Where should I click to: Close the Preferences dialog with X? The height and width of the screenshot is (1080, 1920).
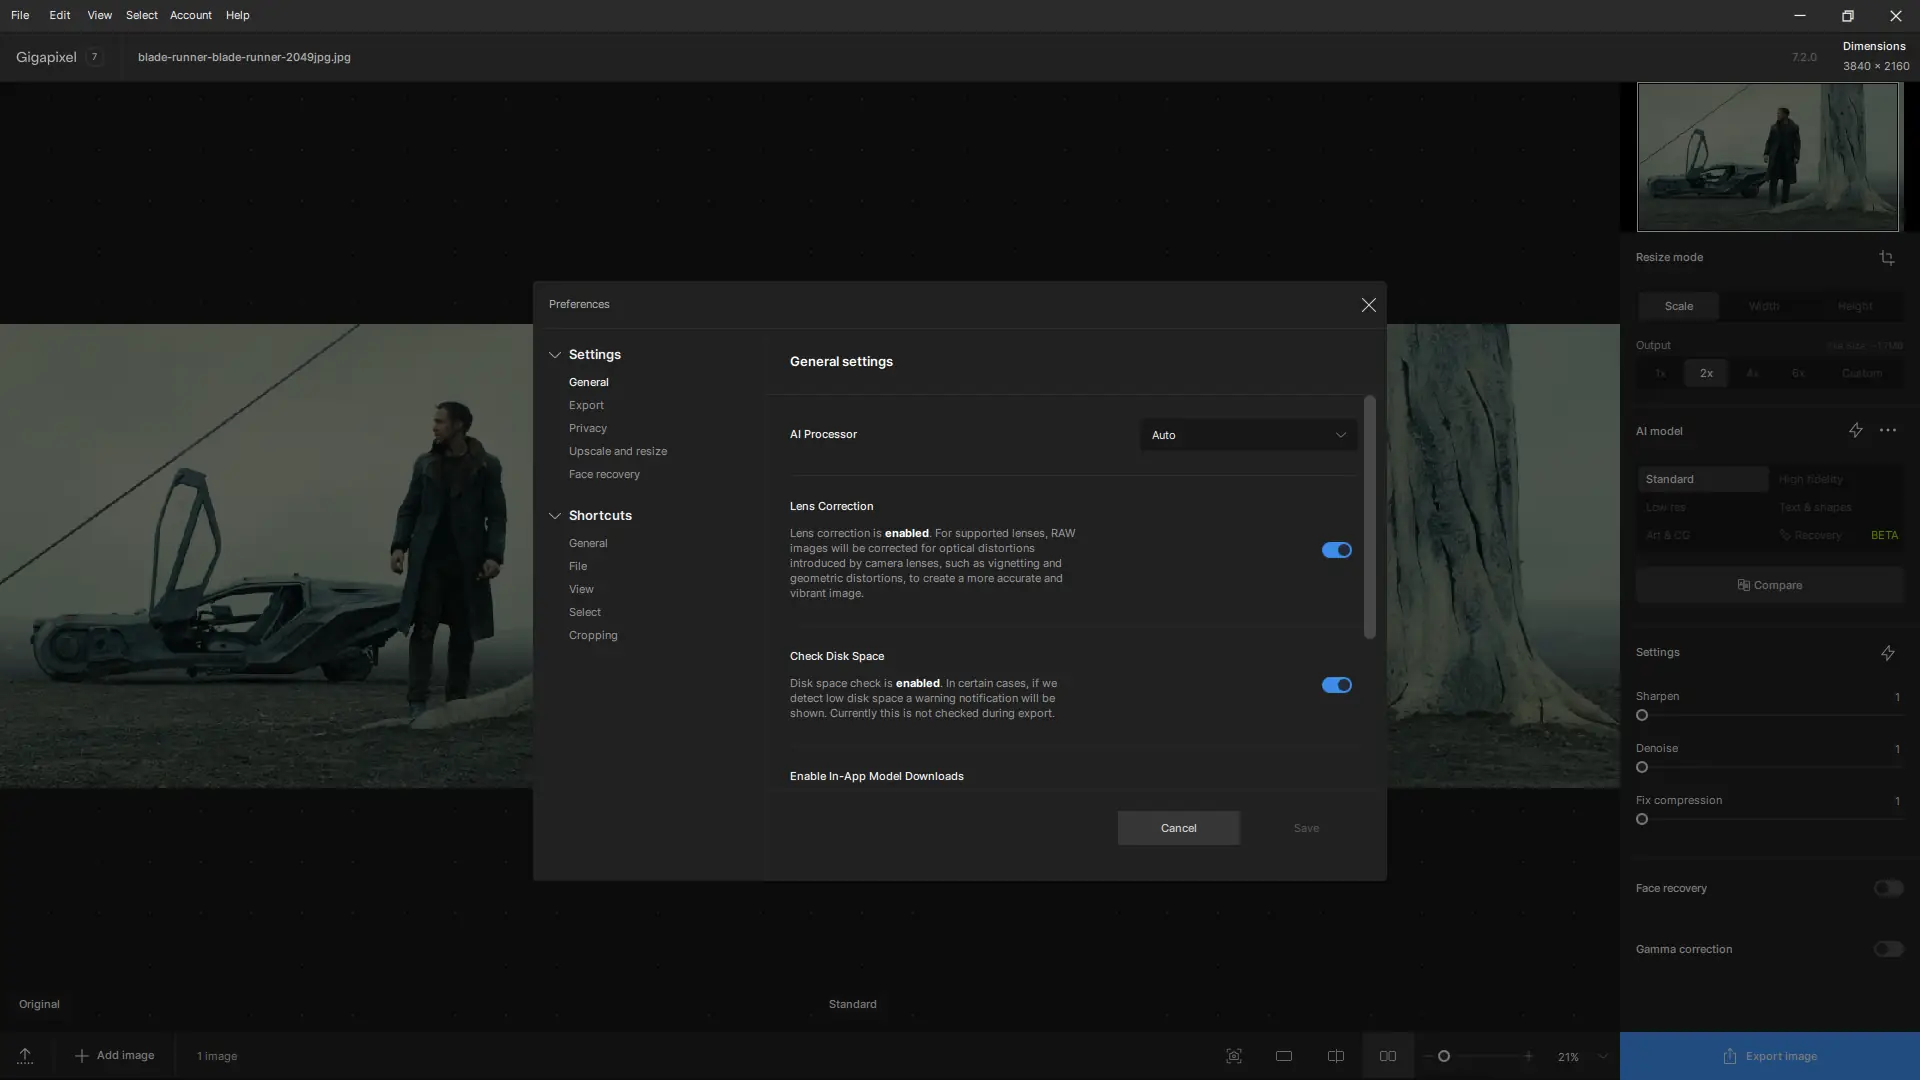click(1368, 305)
